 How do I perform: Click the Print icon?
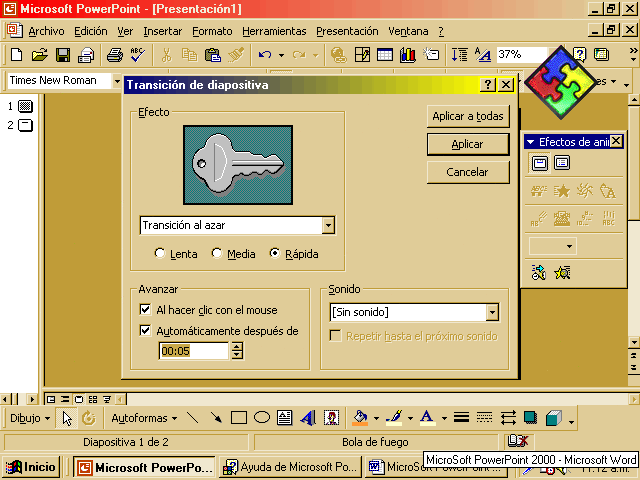tap(115, 55)
